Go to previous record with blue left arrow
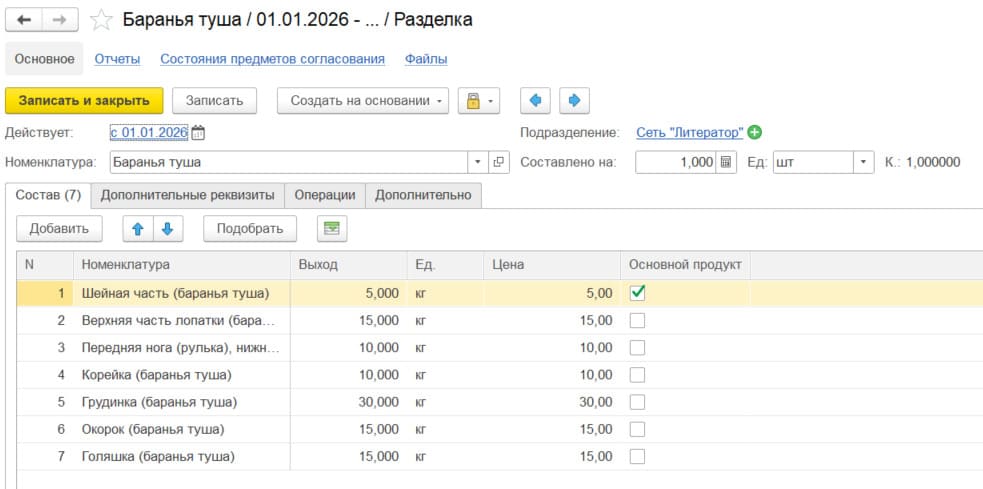Screen dimensions: 983x489 [535, 100]
